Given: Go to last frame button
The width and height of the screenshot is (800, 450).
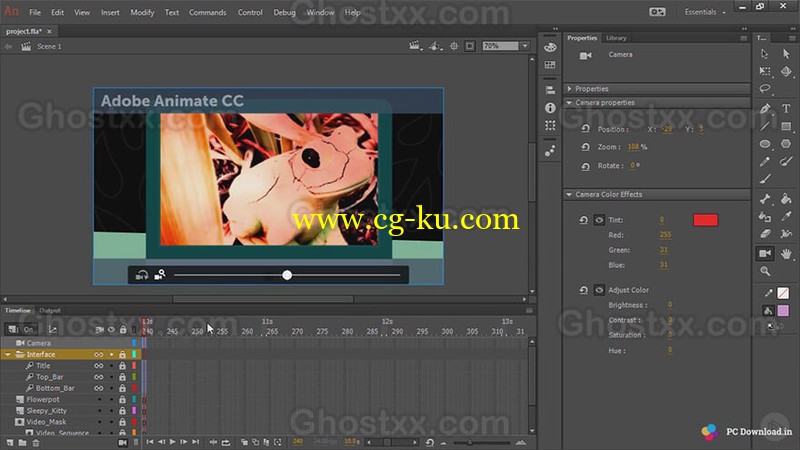Looking at the screenshot, I should point(196,442).
